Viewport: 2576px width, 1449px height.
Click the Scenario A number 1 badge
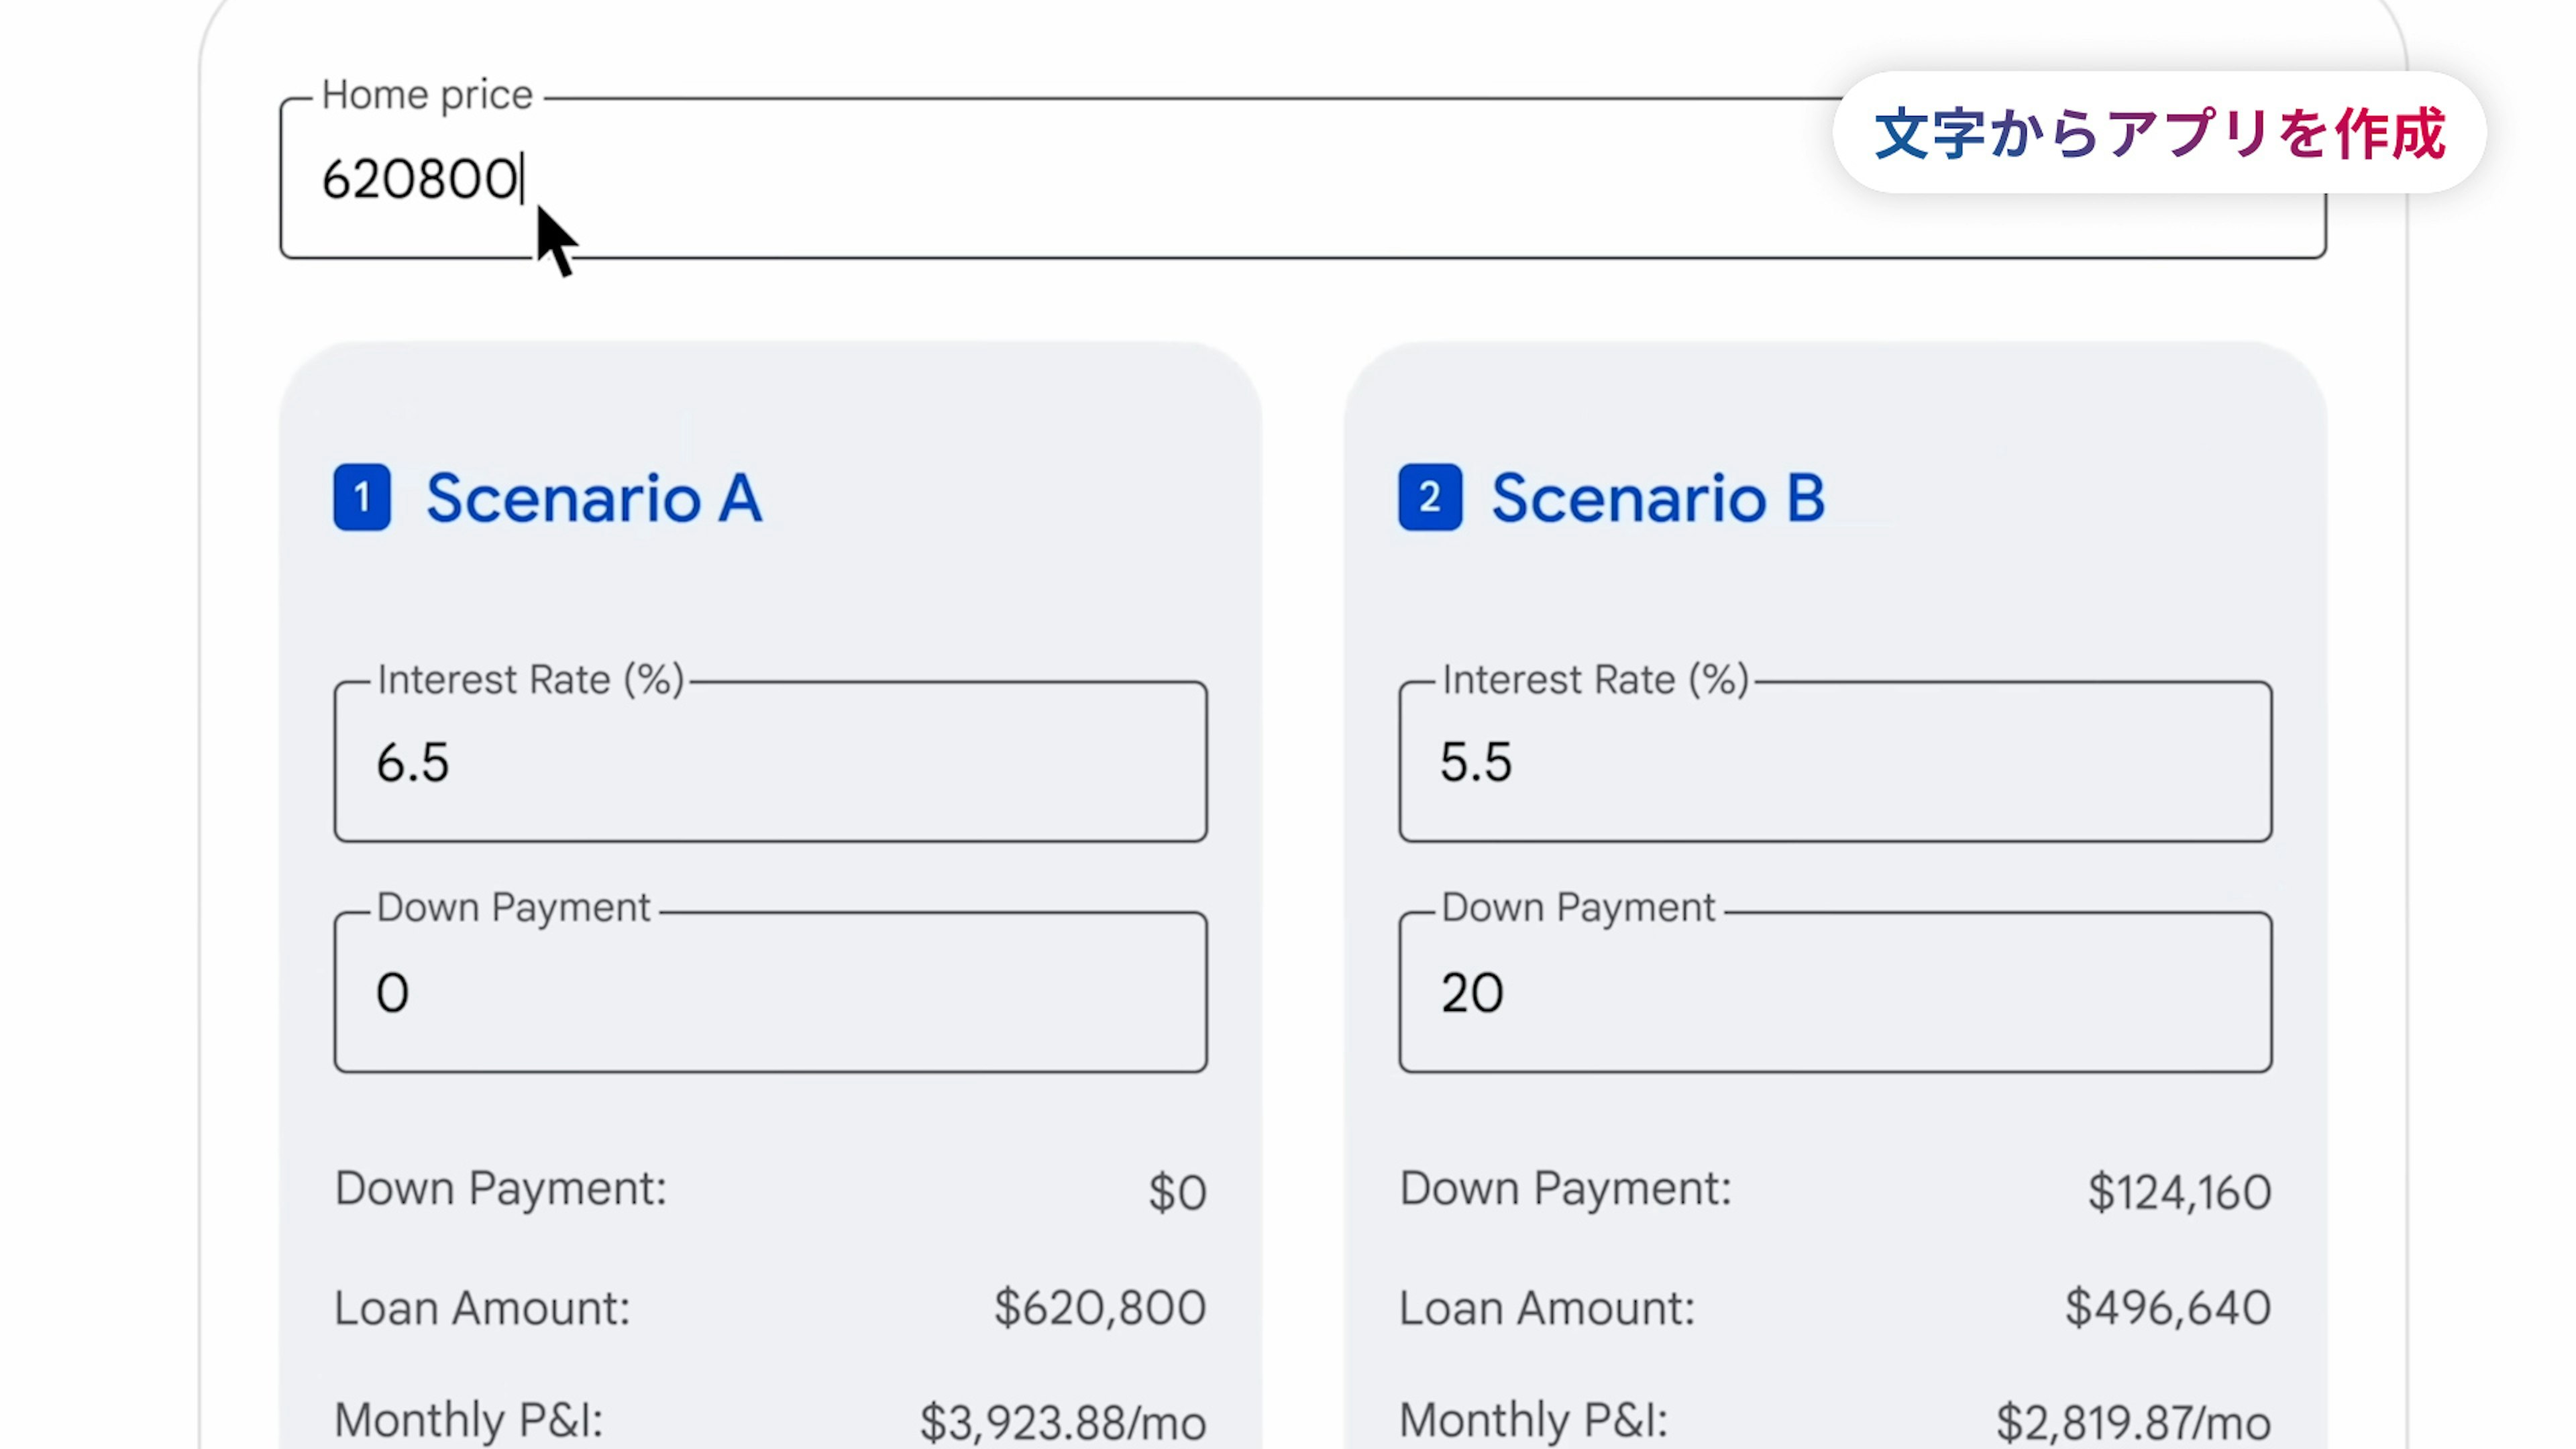[x=362, y=497]
